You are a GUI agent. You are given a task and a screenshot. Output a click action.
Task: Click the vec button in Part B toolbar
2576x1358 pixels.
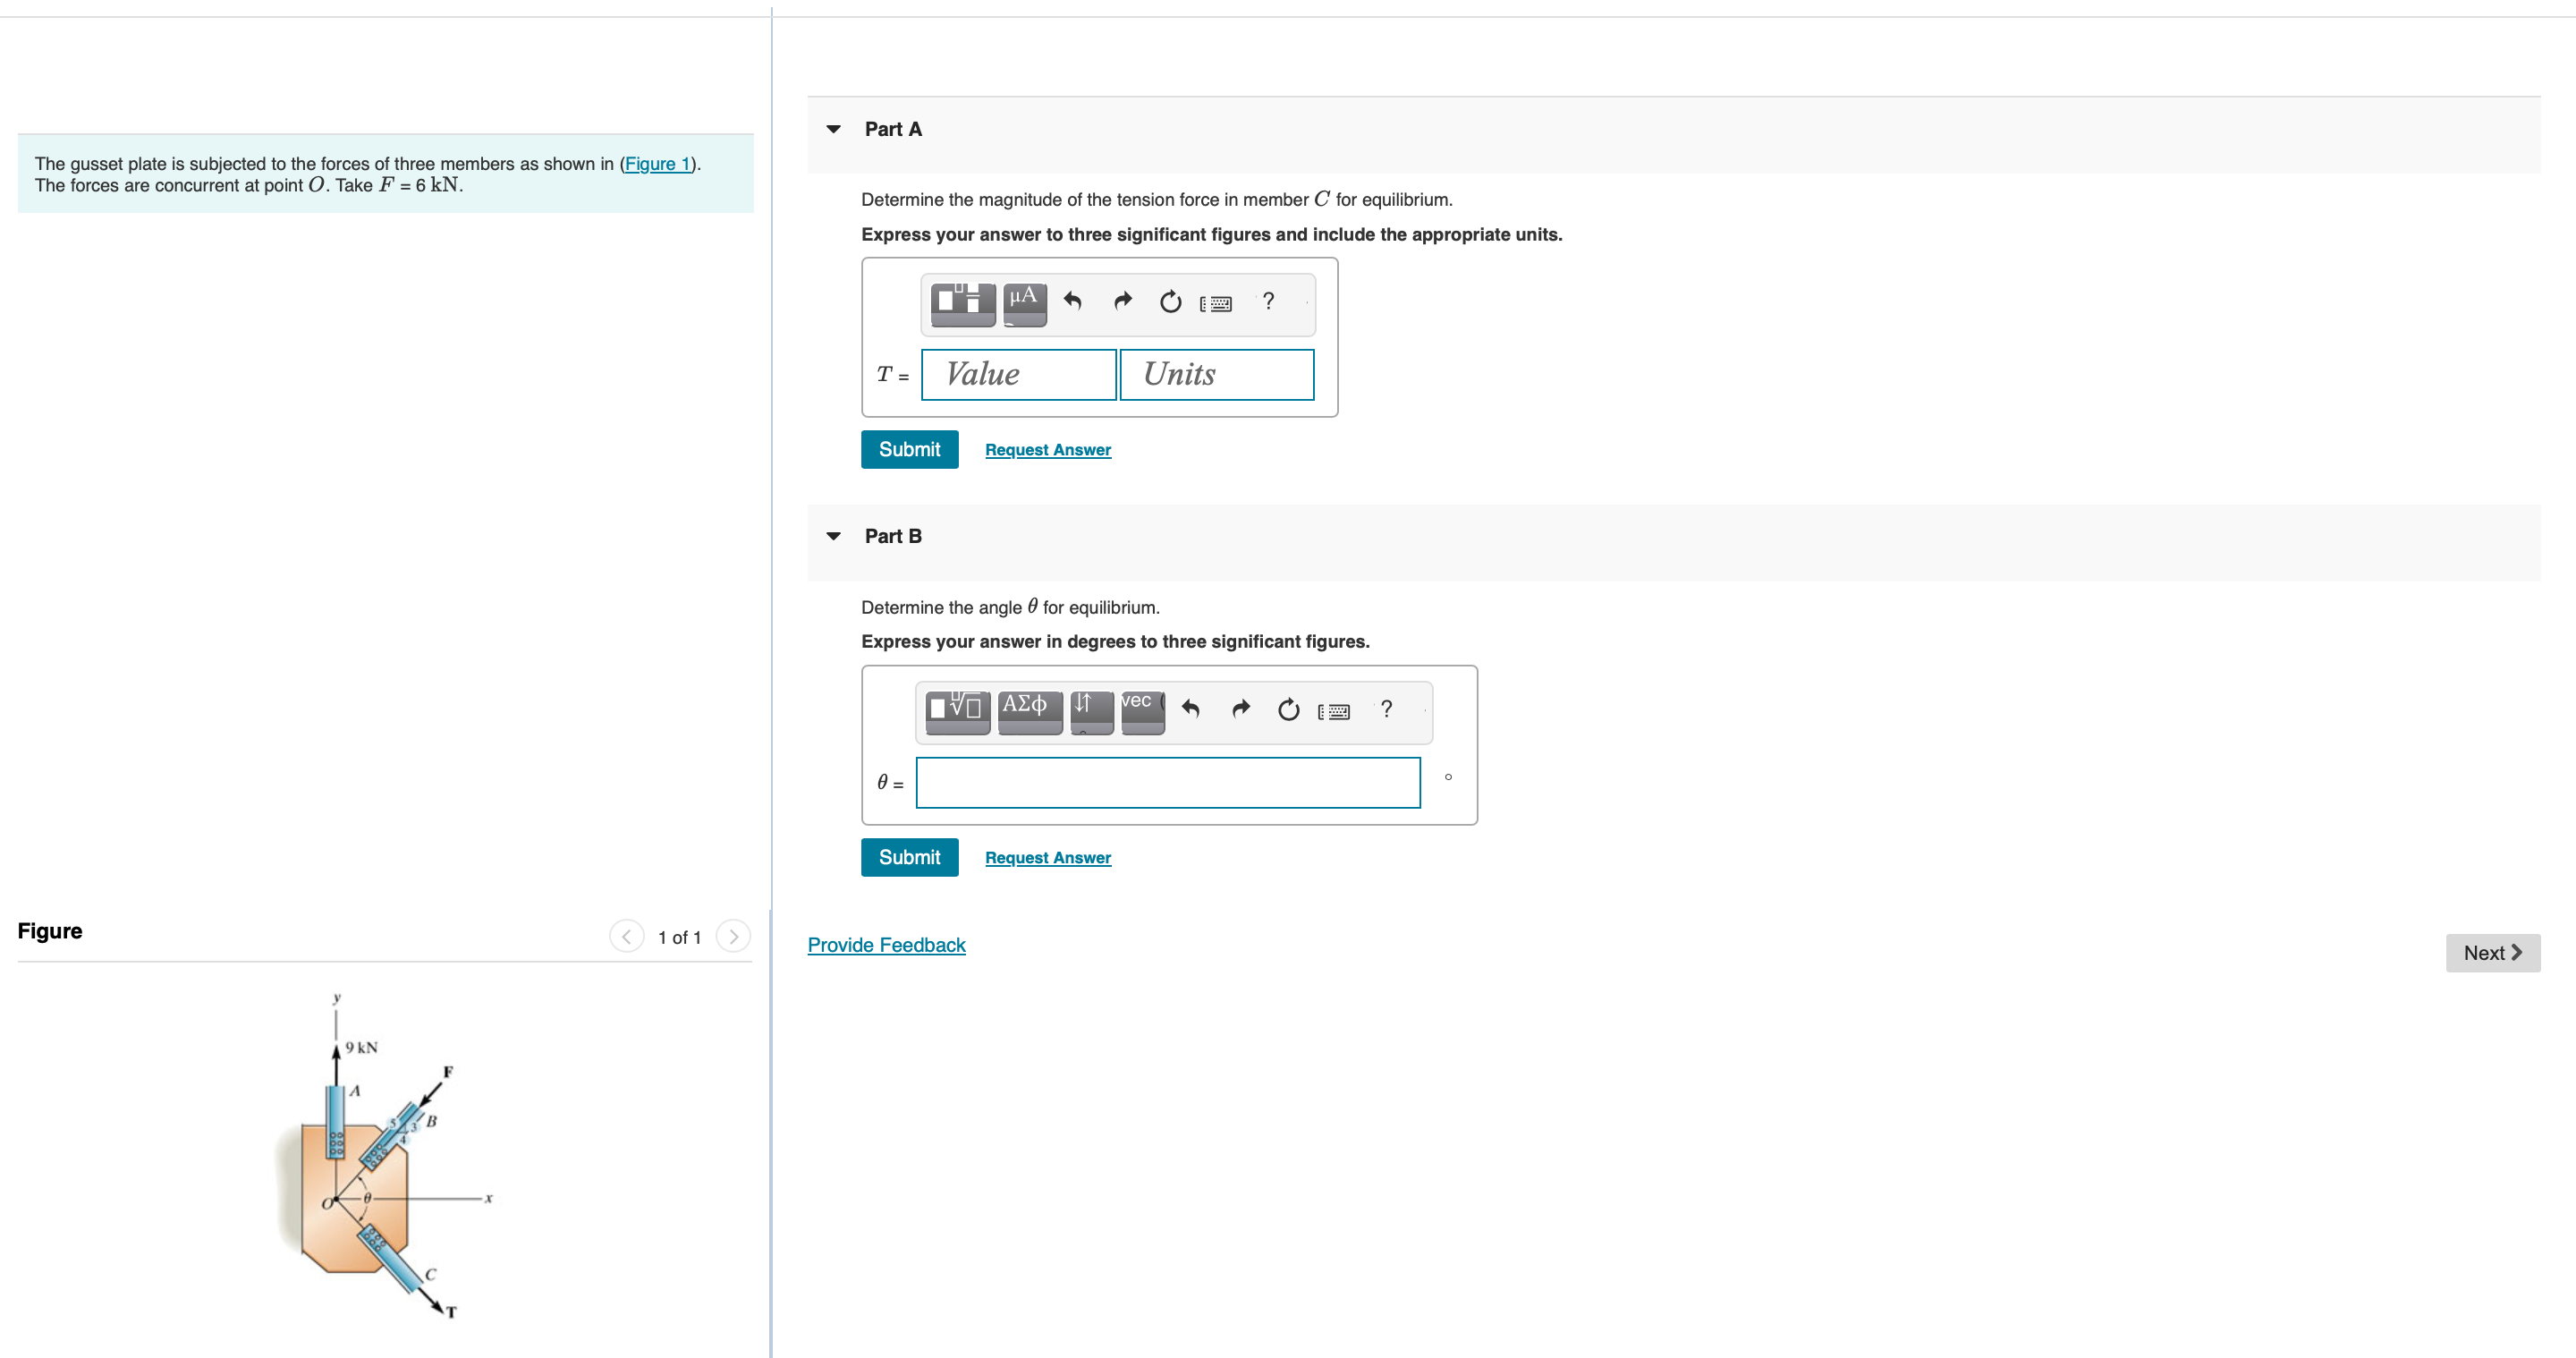click(1142, 710)
